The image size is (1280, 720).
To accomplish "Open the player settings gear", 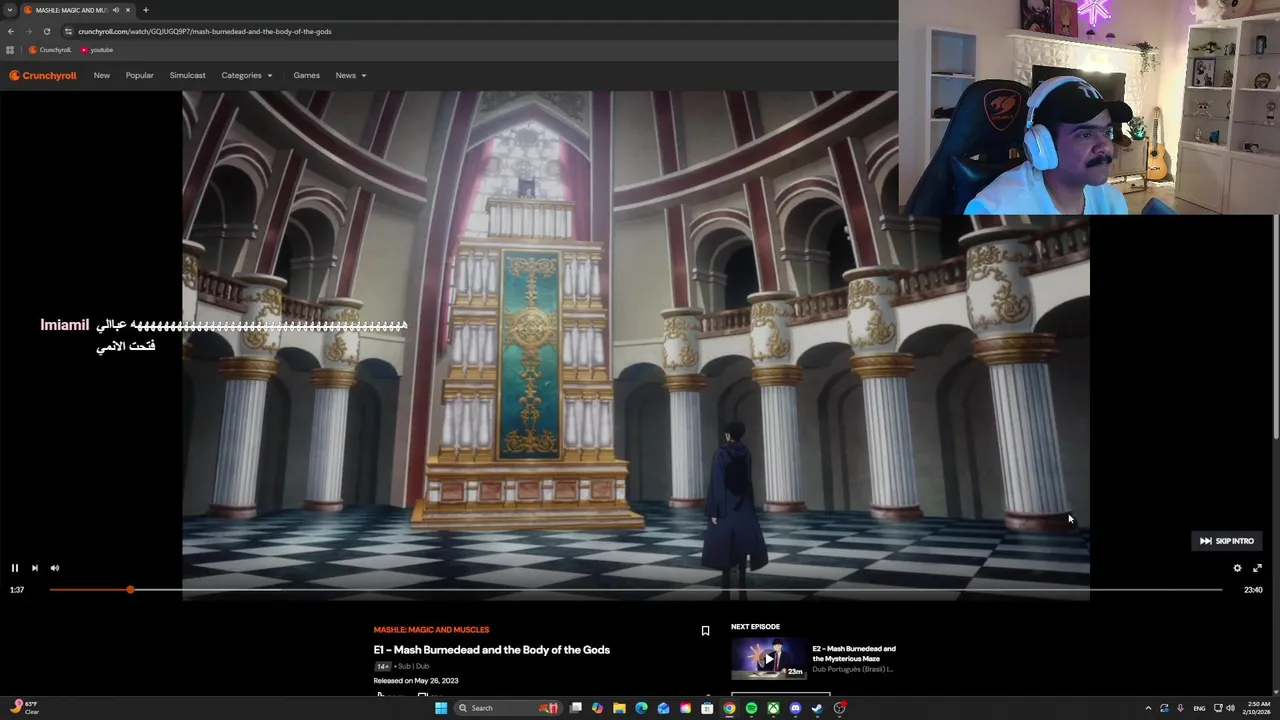I will point(1237,568).
